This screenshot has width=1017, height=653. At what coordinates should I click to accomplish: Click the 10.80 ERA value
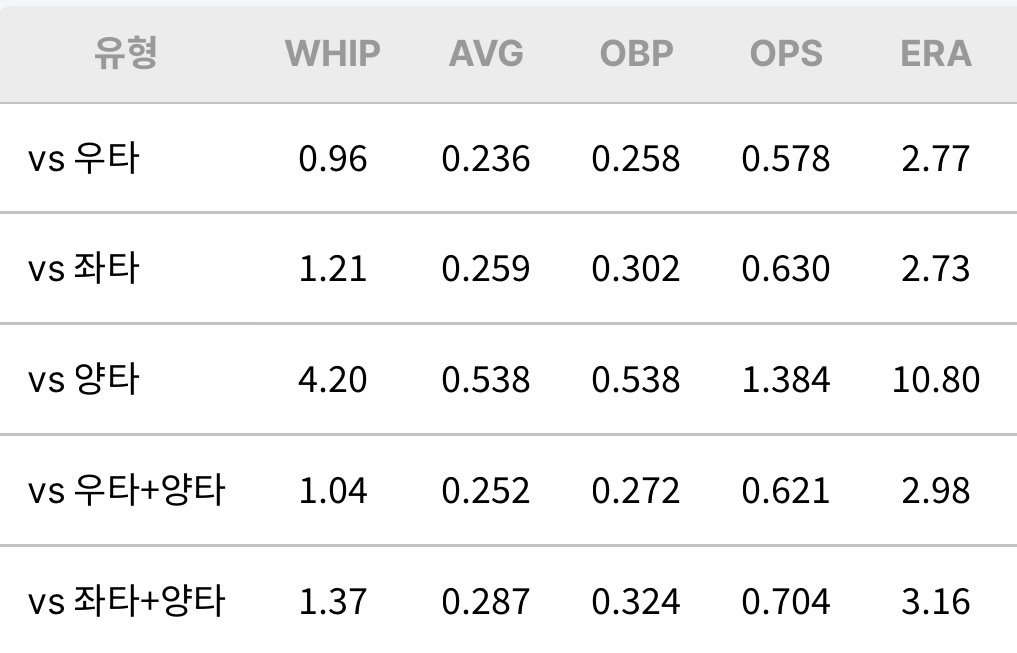click(x=936, y=380)
